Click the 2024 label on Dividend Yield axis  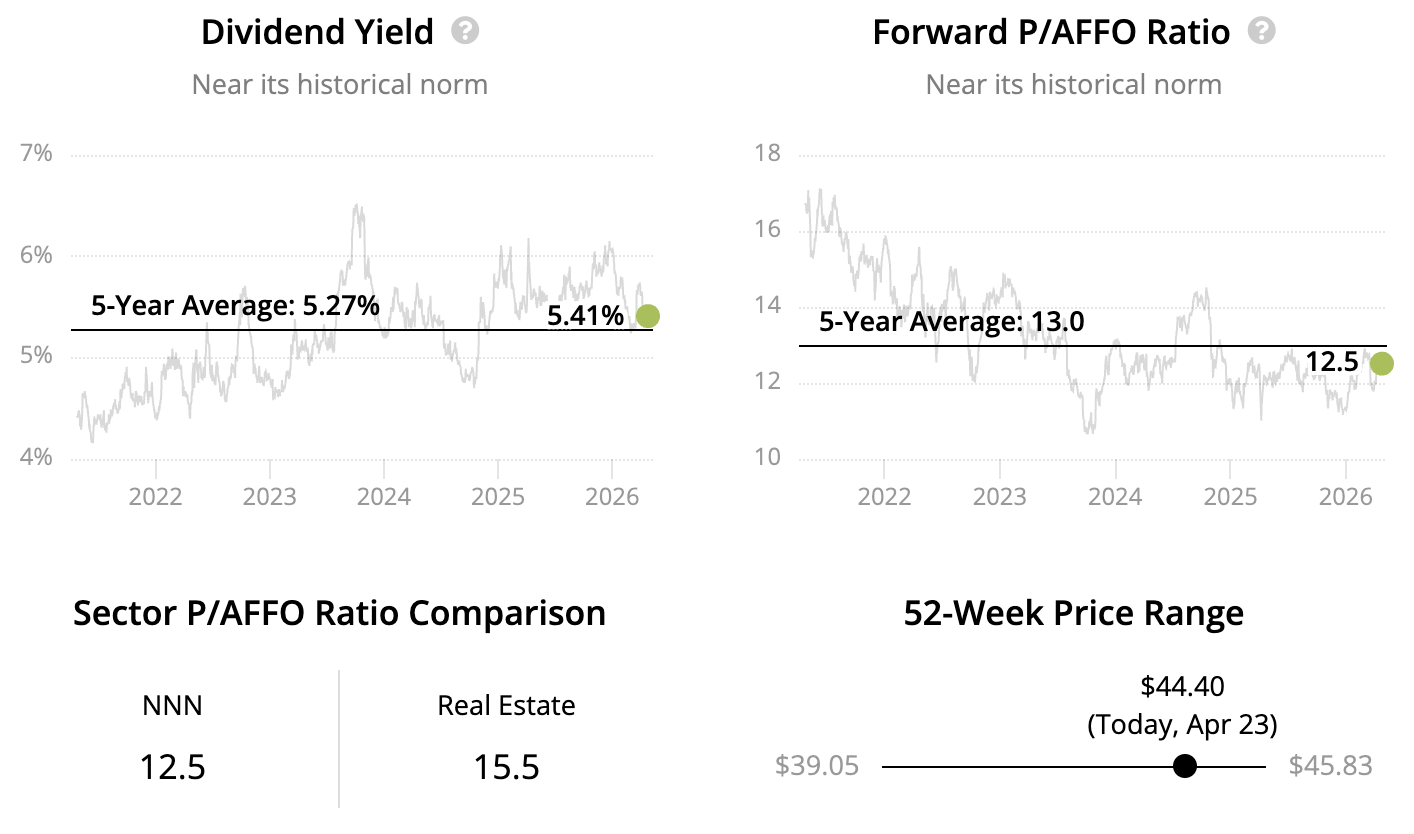(x=384, y=497)
